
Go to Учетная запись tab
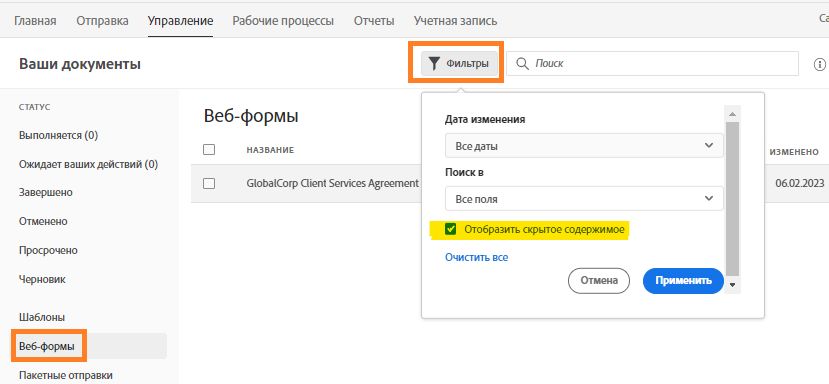point(455,21)
